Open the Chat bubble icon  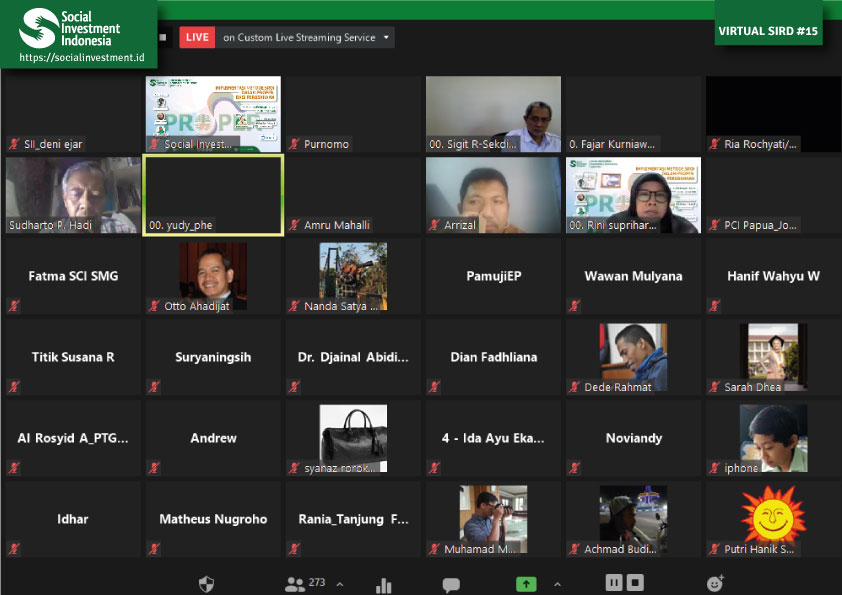tap(451, 584)
